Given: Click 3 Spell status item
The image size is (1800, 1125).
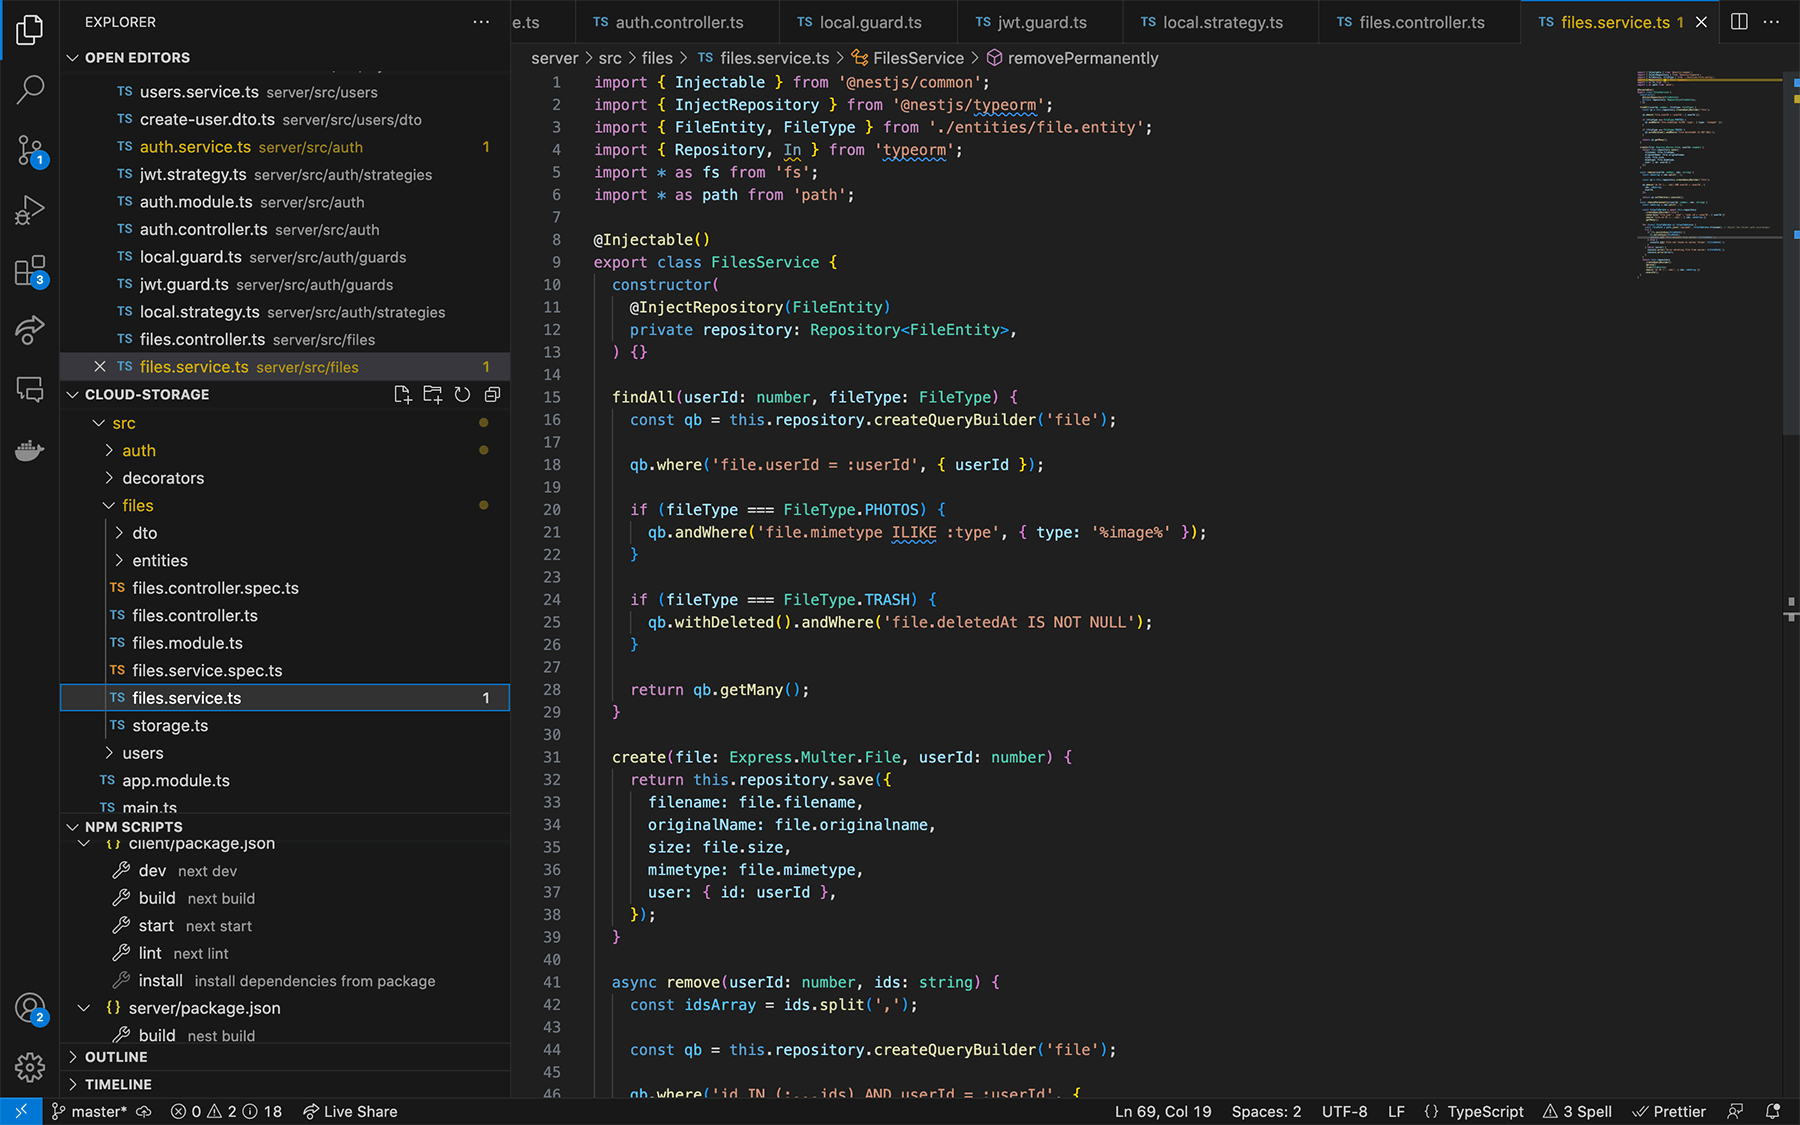Looking at the screenshot, I should [1577, 1111].
